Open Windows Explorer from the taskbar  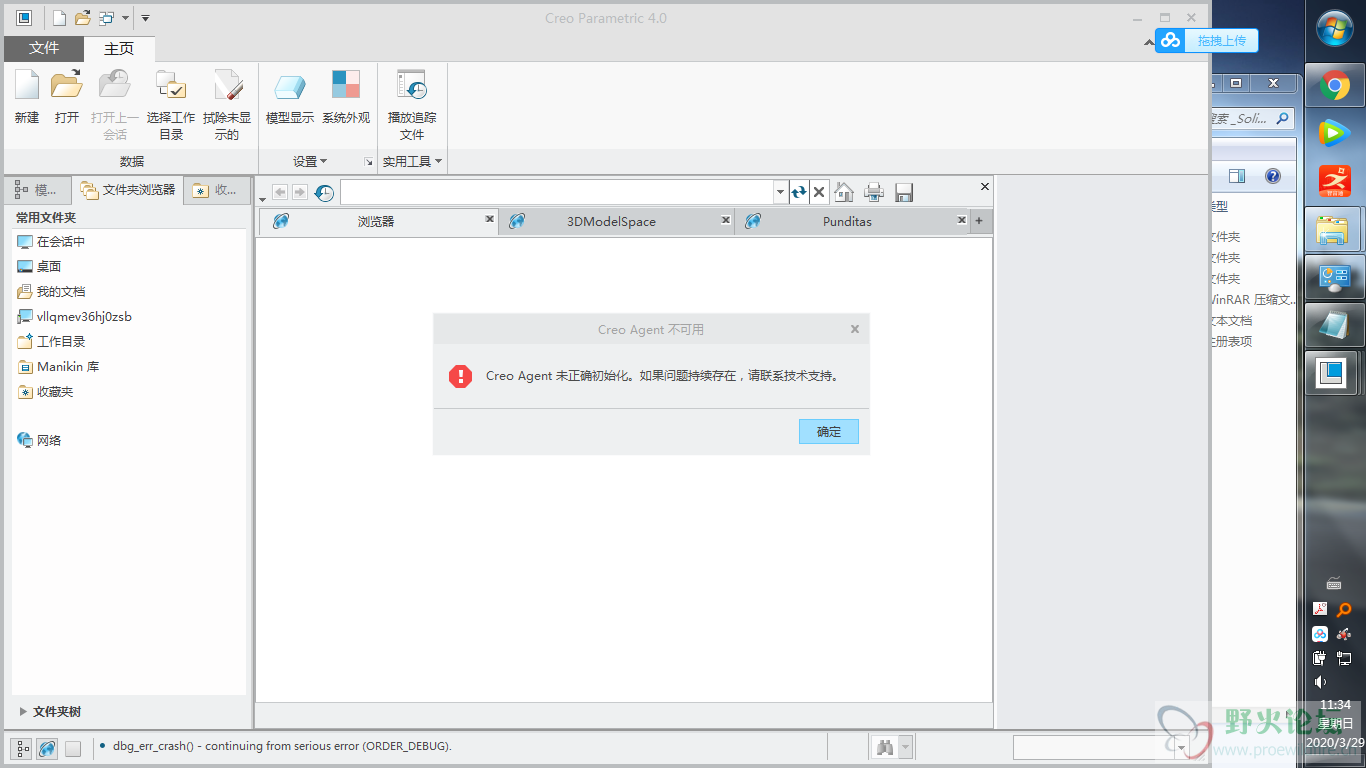click(x=1334, y=230)
